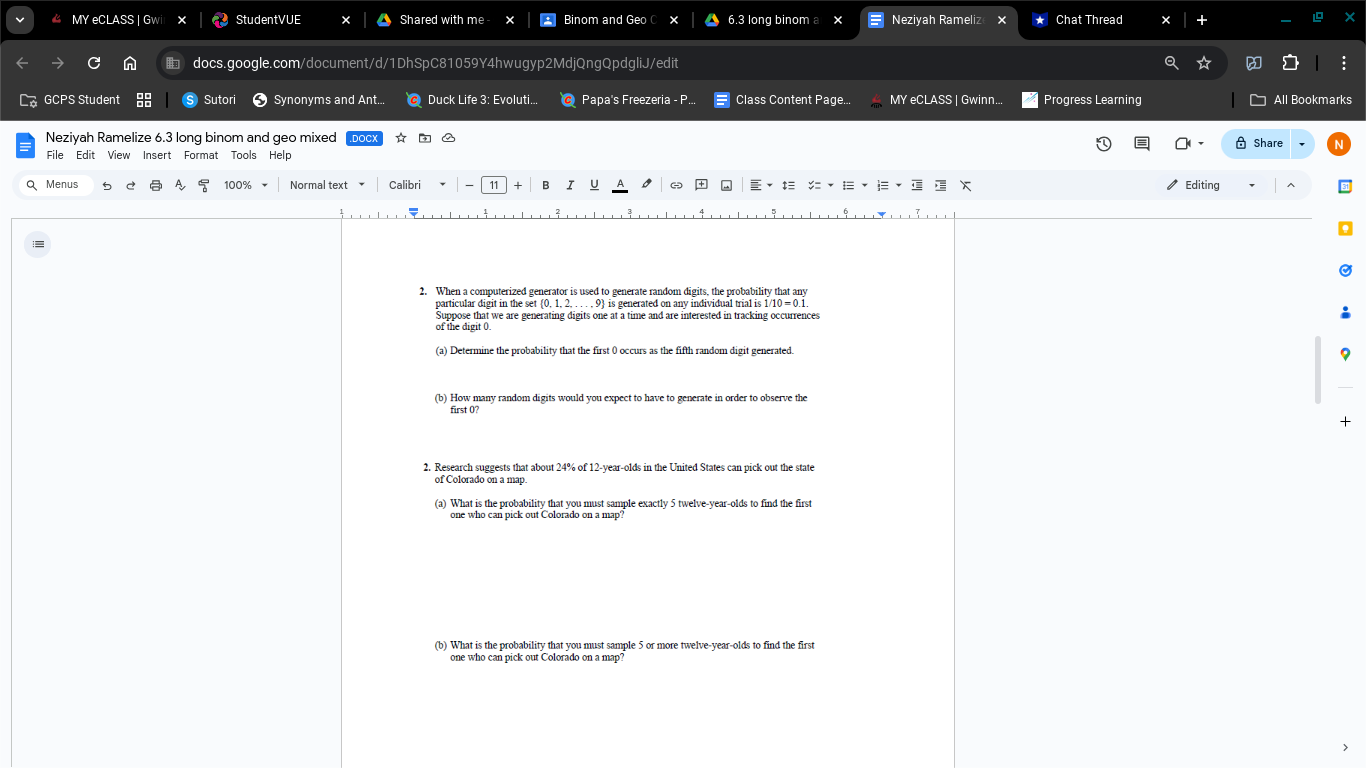Open spelling and grammar check icon

pyautogui.click(x=180, y=185)
